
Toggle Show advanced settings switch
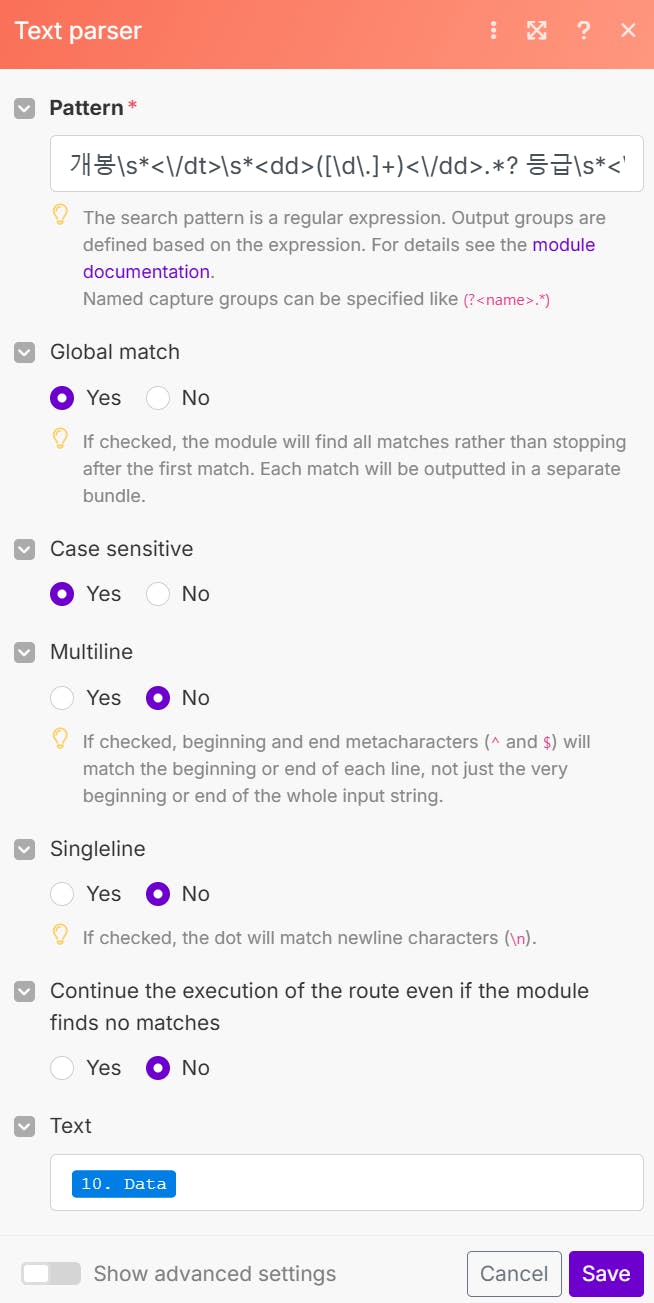(x=51, y=1273)
